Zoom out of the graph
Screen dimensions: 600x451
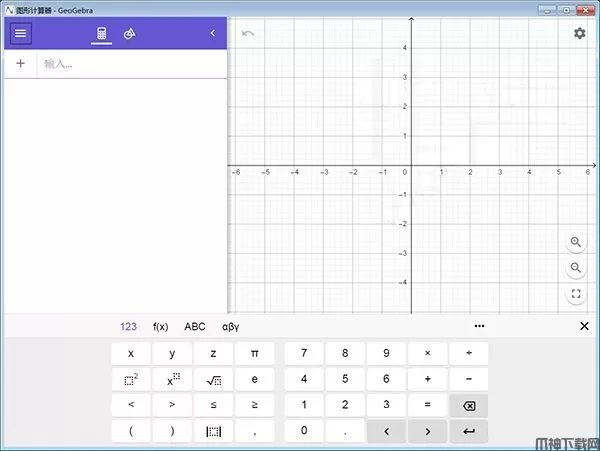[x=576, y=268]
